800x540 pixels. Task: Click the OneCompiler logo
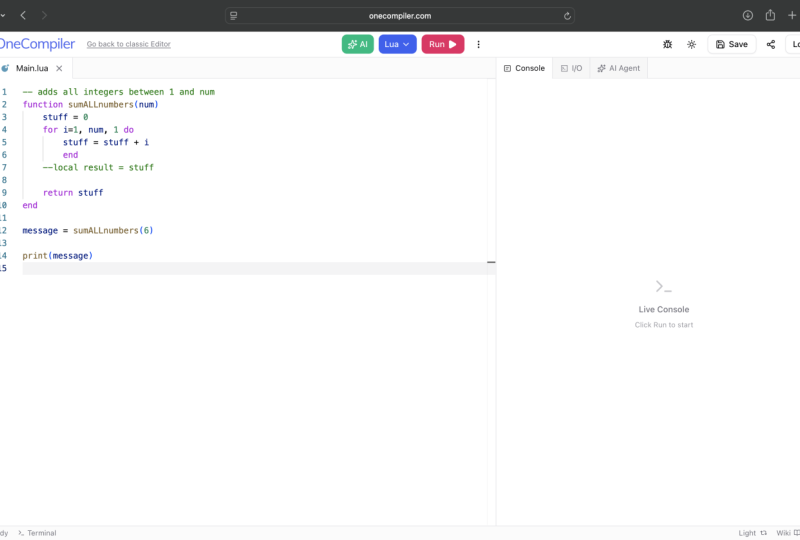(x=37, y=44)
